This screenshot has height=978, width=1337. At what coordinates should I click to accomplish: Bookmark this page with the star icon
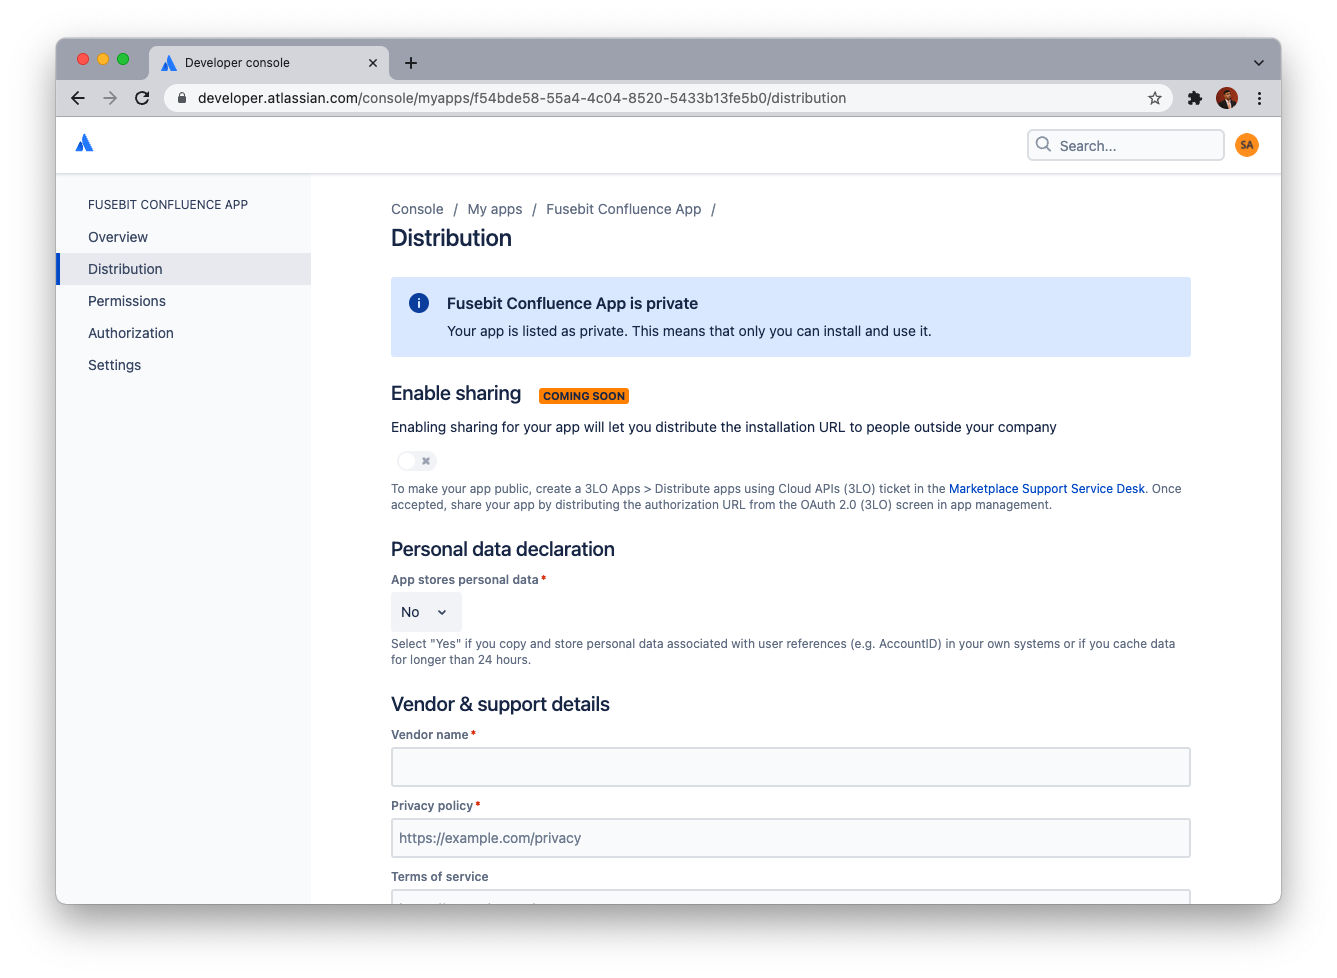(x=1155, y=98)
